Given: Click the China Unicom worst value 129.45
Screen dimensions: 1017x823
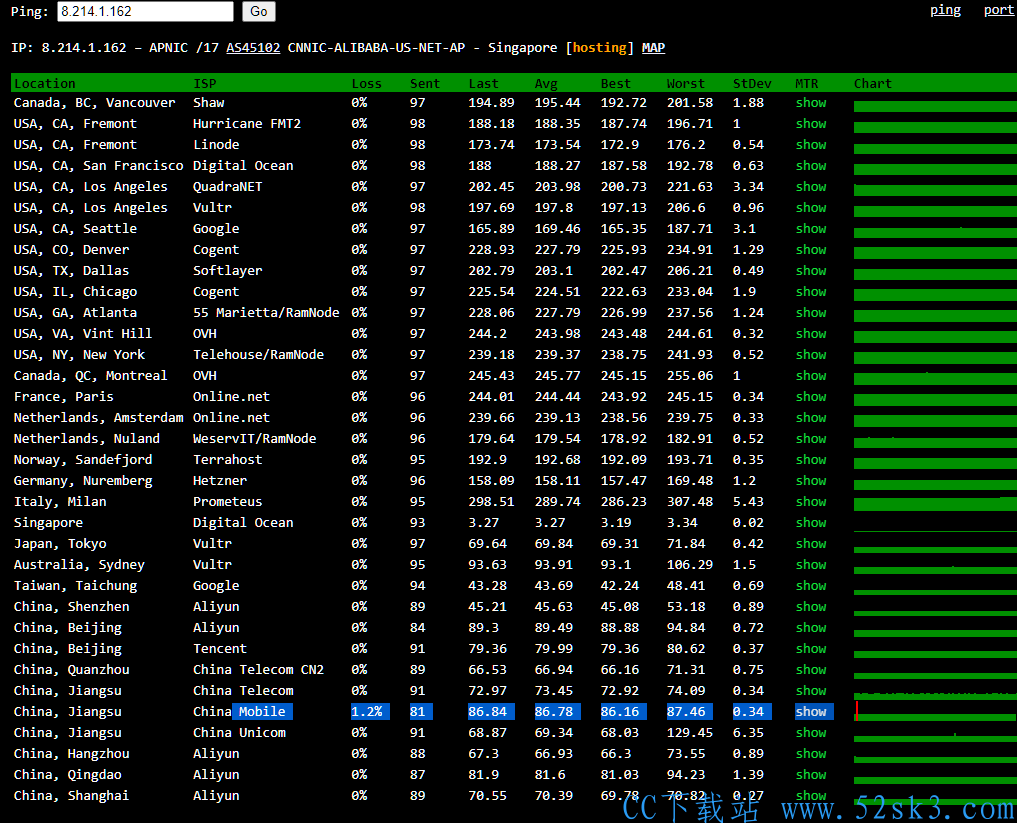Looking at the screenshot, I should [690, 733].
